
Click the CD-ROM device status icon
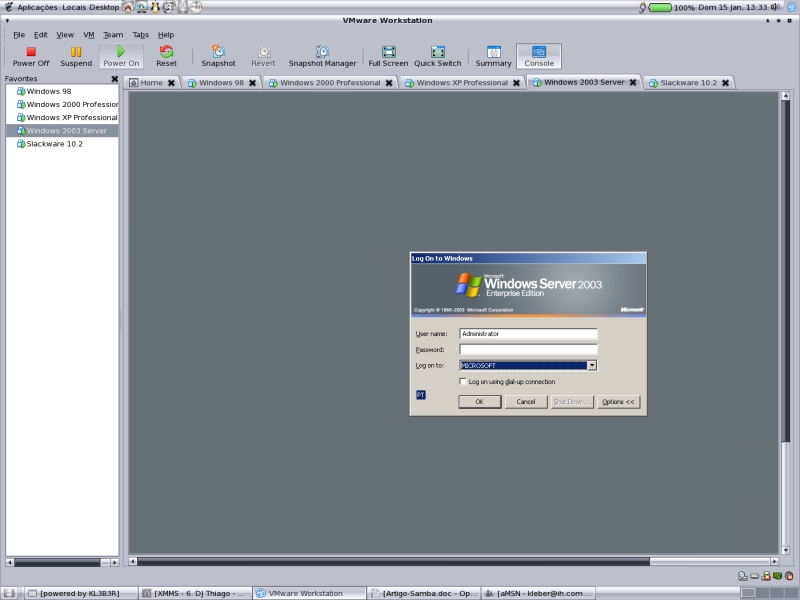(743, 576)
